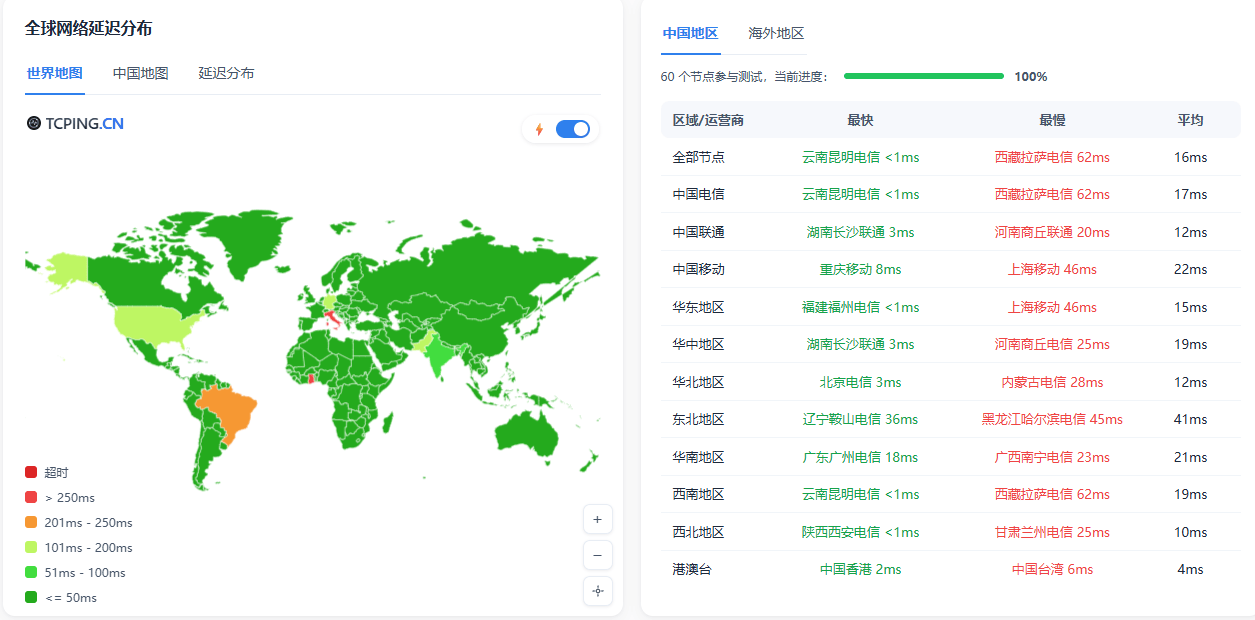The image size is (1255, 620).
Task: Click the 最慢 column header
Action: [1052, 120]
